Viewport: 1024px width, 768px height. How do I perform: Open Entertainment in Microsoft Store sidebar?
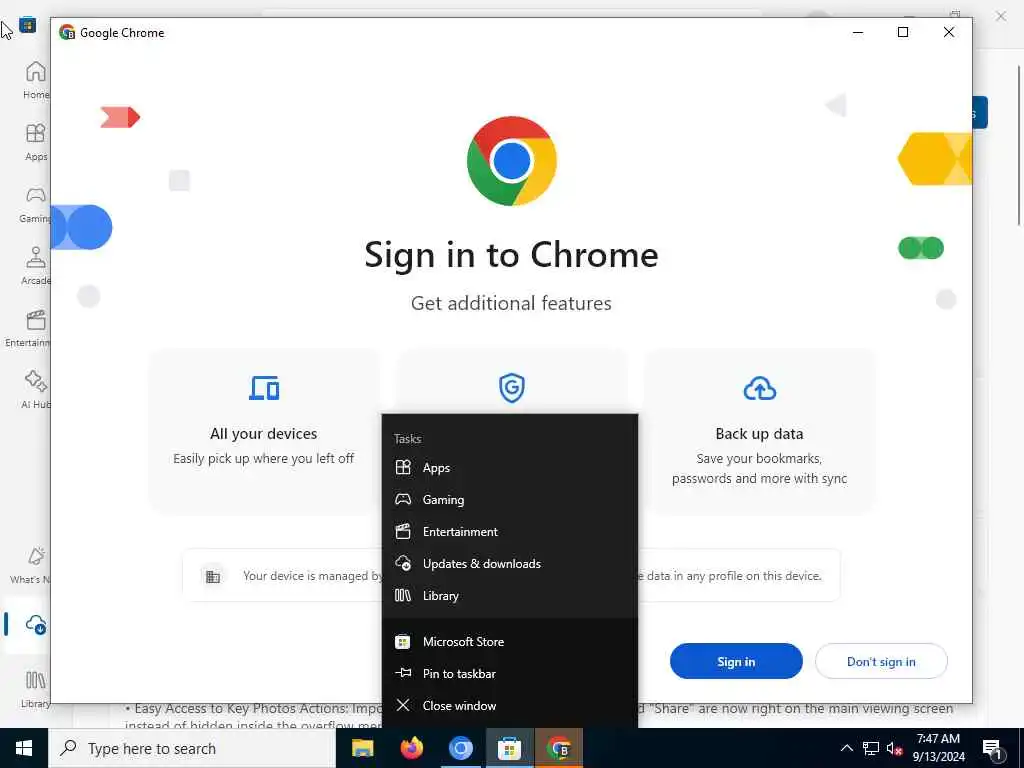pyautogui.click(x=29, y=328)
